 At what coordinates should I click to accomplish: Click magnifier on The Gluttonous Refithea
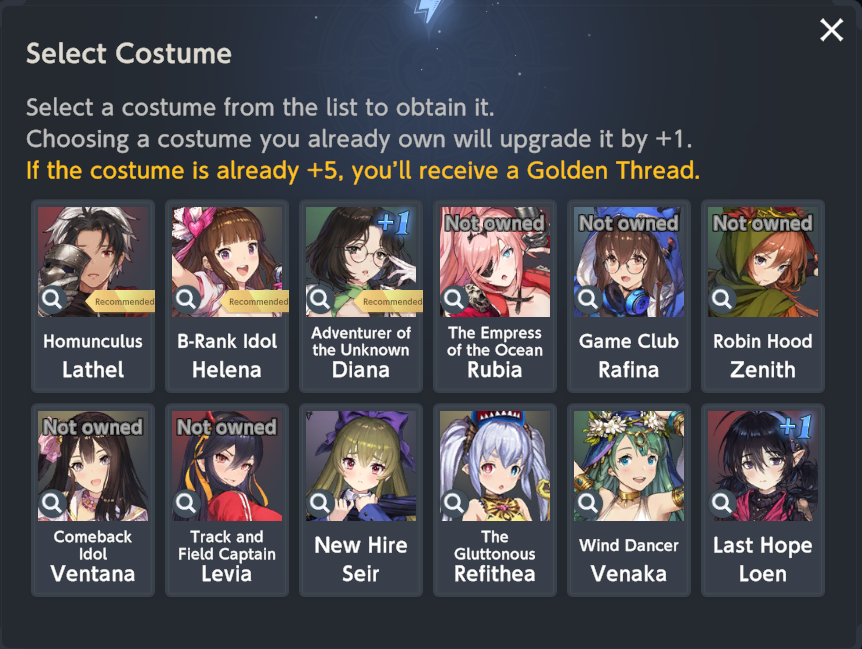tap(454, 503)
